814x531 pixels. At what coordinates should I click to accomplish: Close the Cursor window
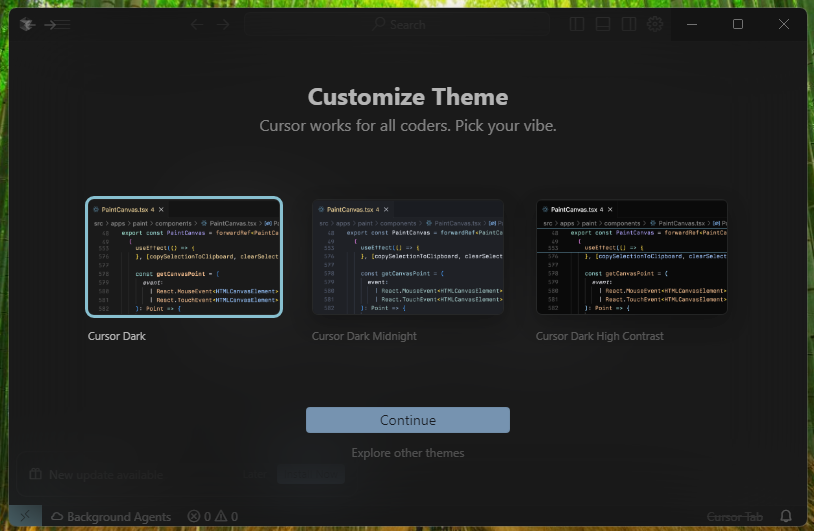784,24
